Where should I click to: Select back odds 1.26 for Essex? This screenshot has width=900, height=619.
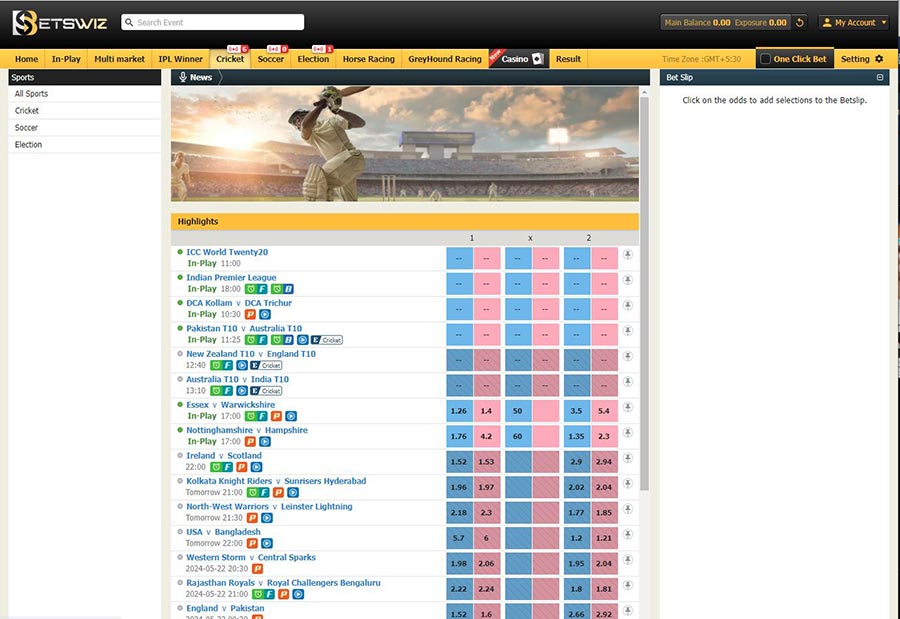click(x=459, y=411)
